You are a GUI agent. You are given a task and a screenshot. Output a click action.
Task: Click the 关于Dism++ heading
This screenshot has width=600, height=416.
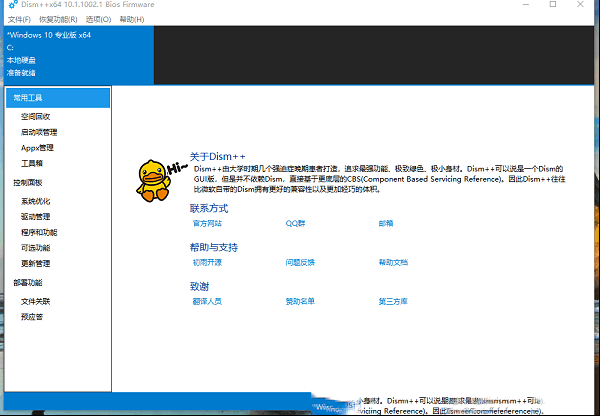tap(217, 157)
